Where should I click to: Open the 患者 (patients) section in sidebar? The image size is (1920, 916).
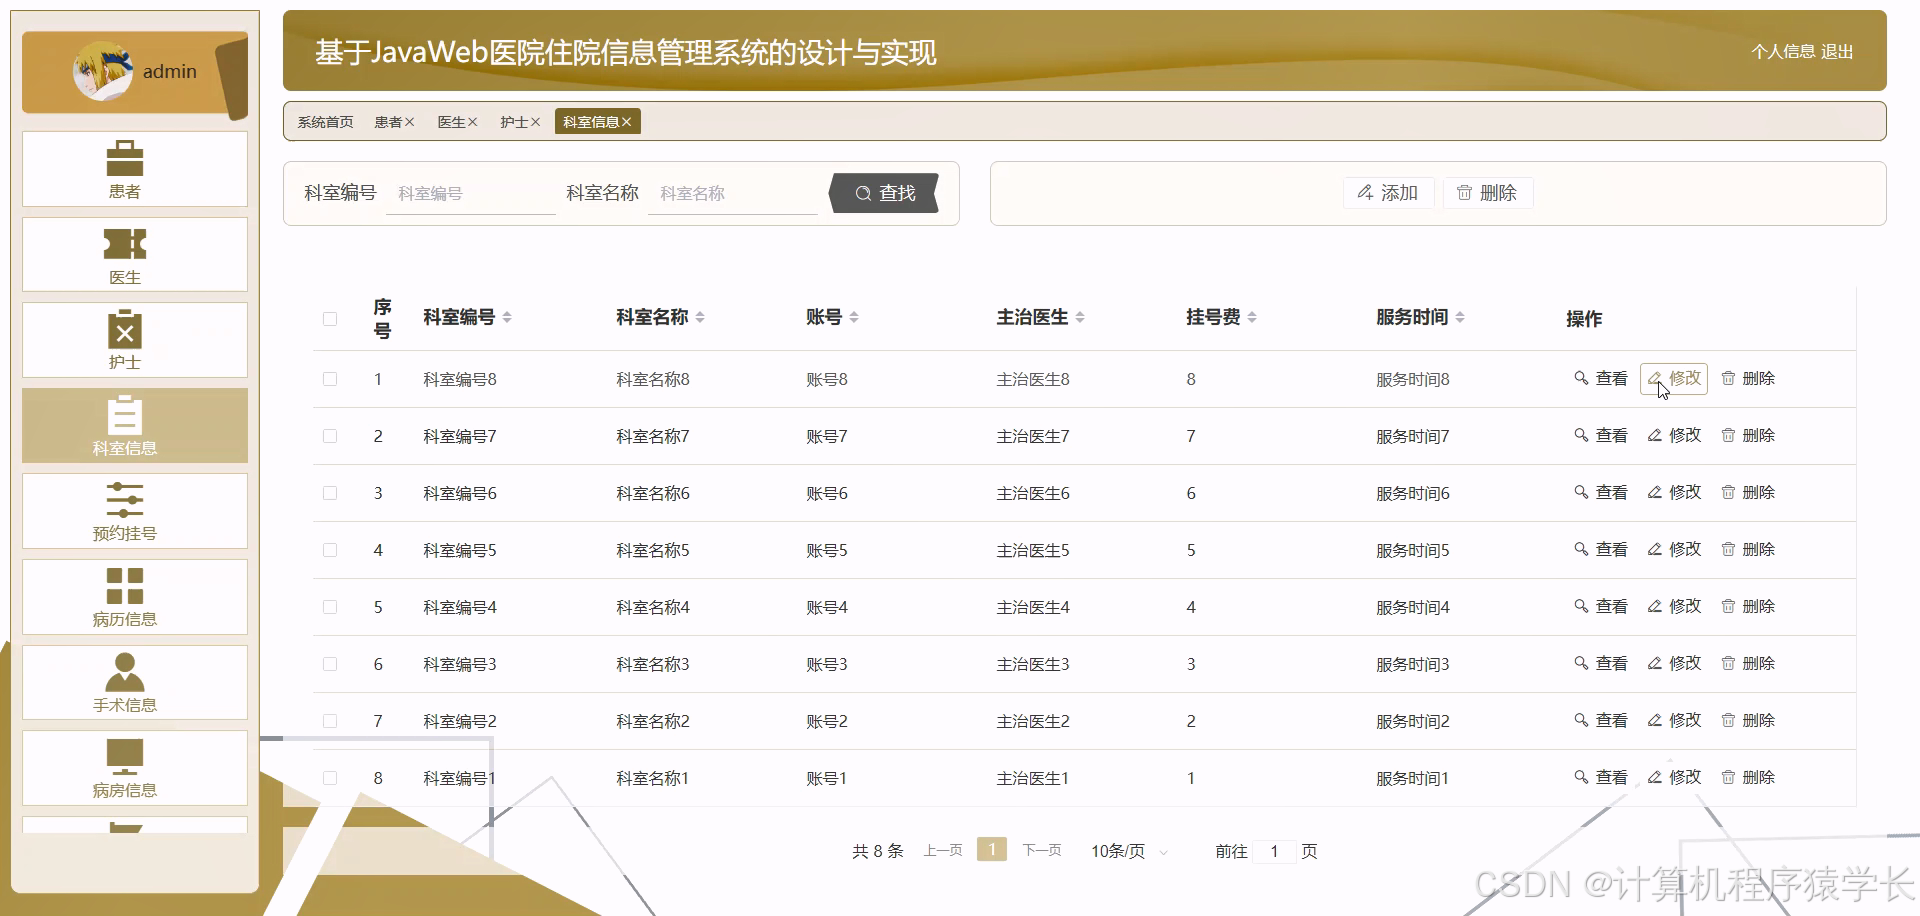coord(133,169)
